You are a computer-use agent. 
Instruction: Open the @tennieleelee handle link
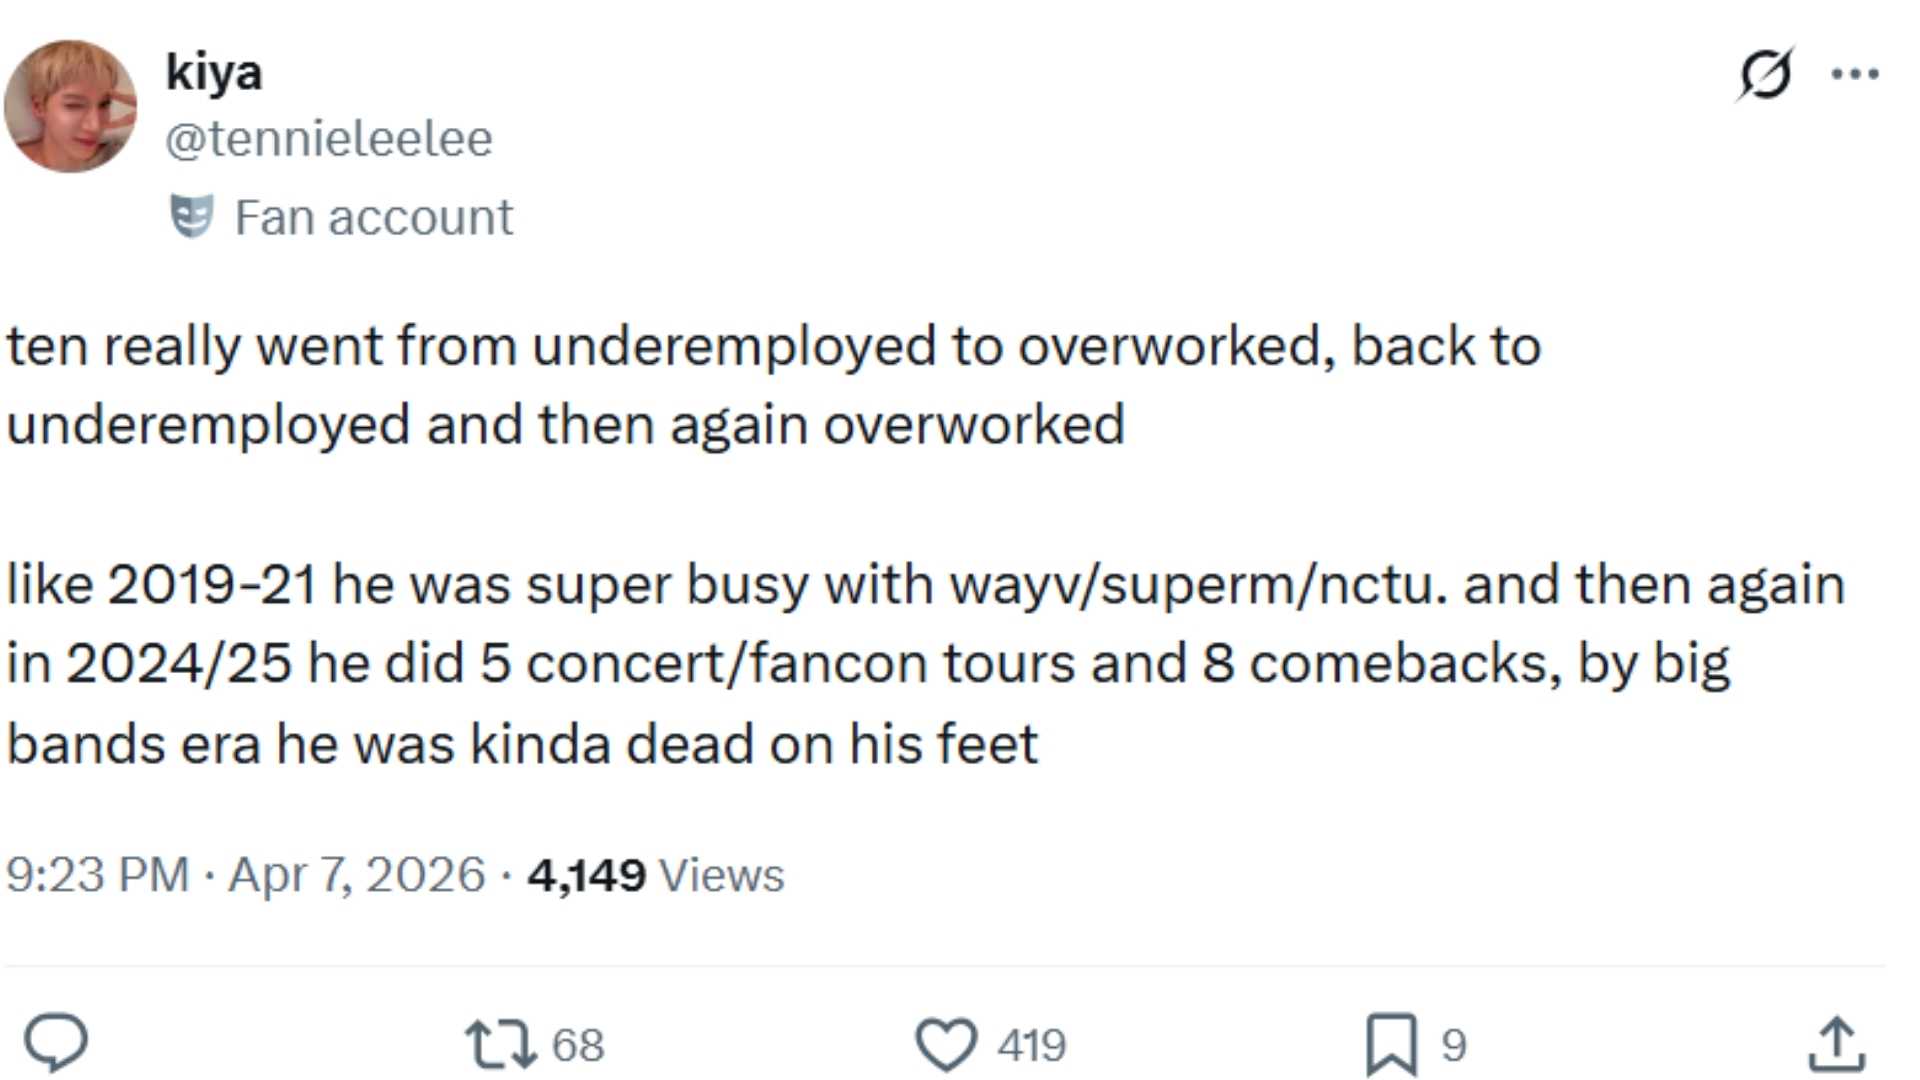(x=329, y=138)
